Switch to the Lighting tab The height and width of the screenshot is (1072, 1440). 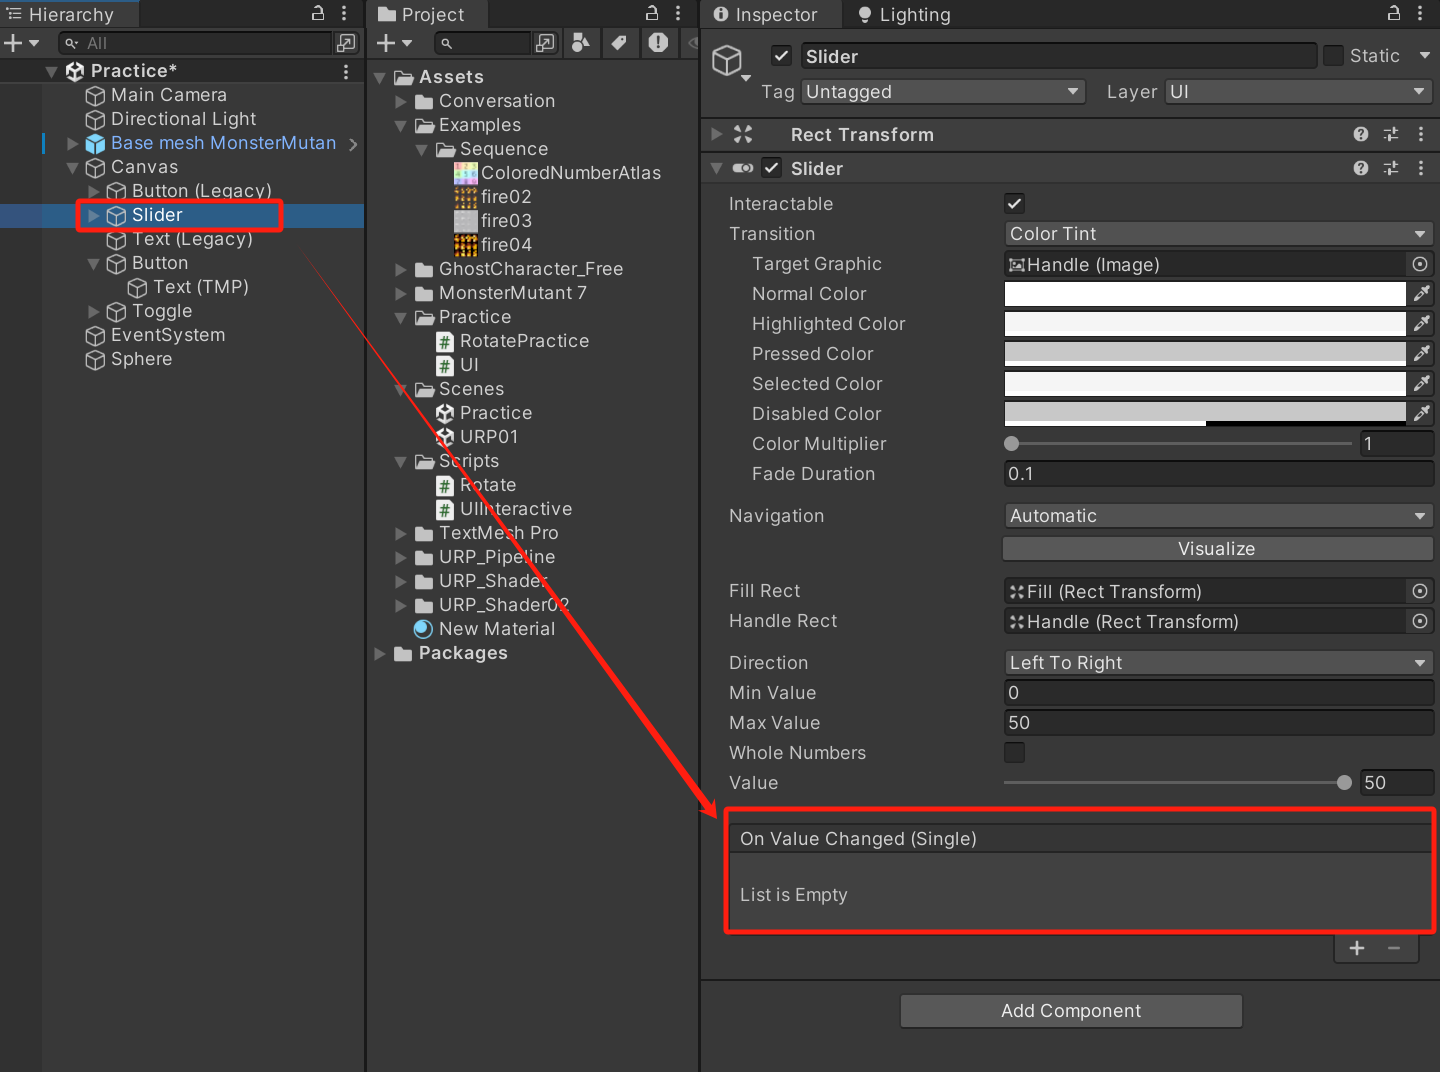tap(905, 14)
